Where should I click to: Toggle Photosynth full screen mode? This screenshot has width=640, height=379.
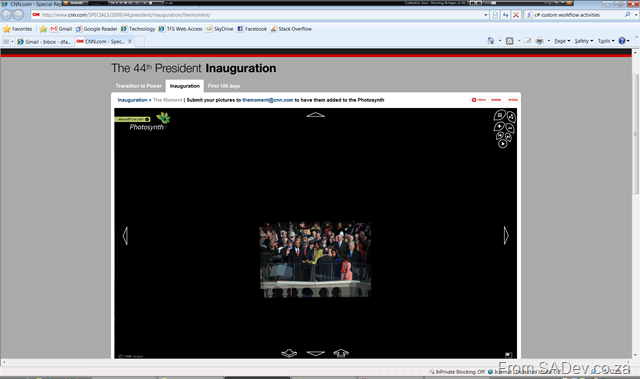509,355
